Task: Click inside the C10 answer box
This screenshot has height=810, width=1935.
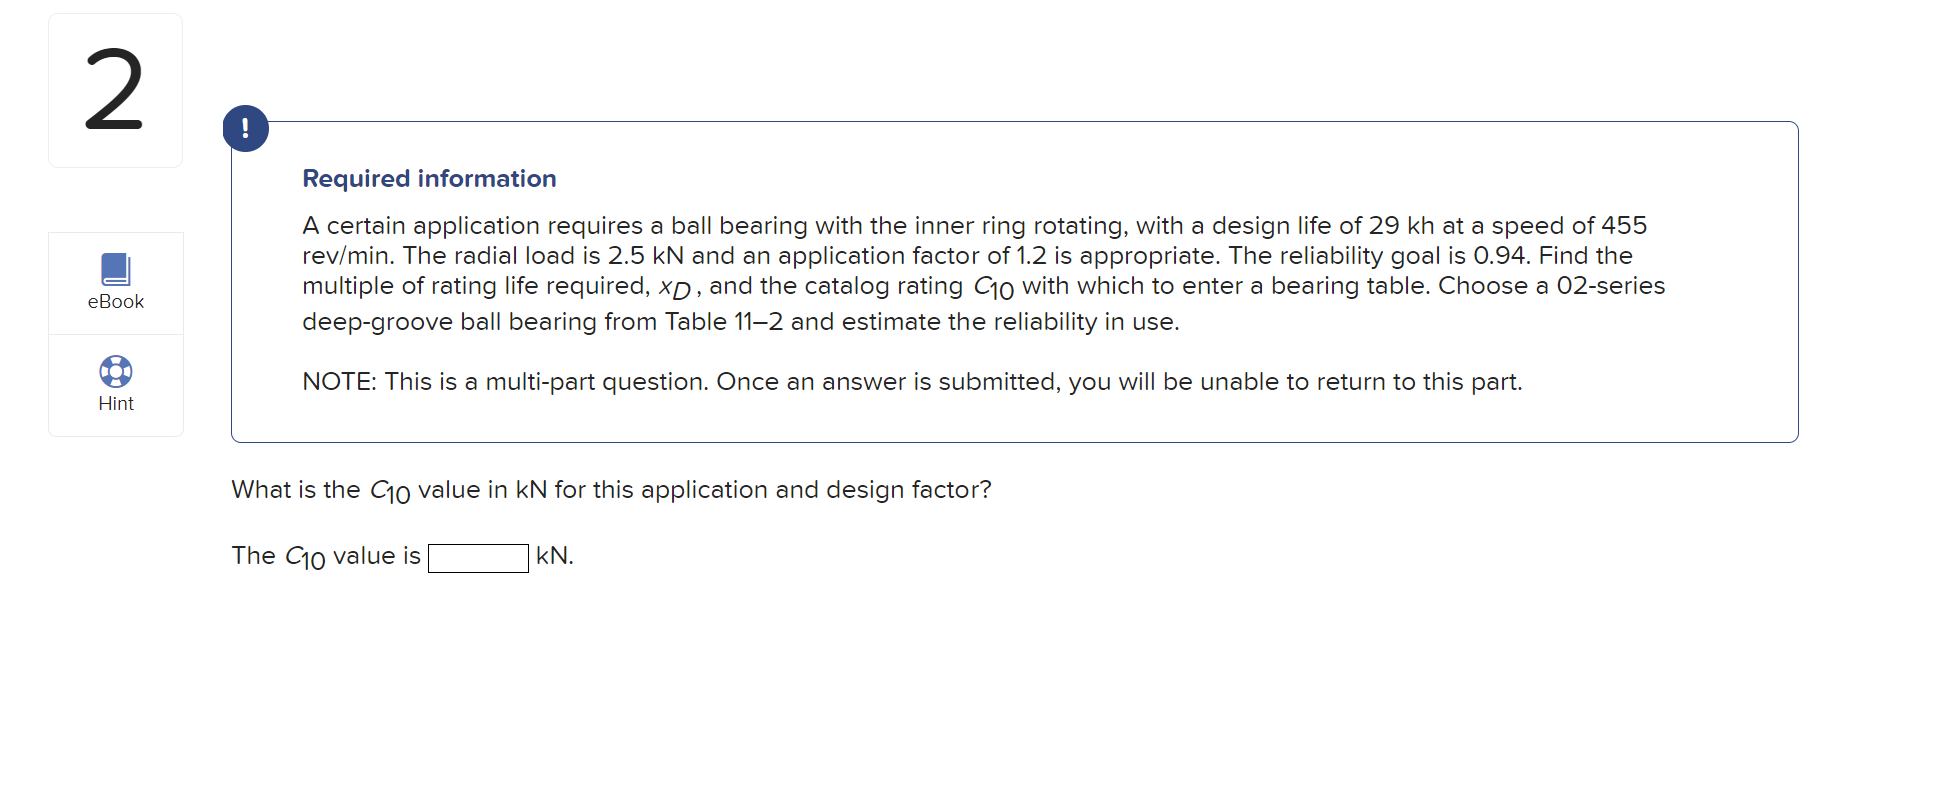Action: tap(478, 557)
